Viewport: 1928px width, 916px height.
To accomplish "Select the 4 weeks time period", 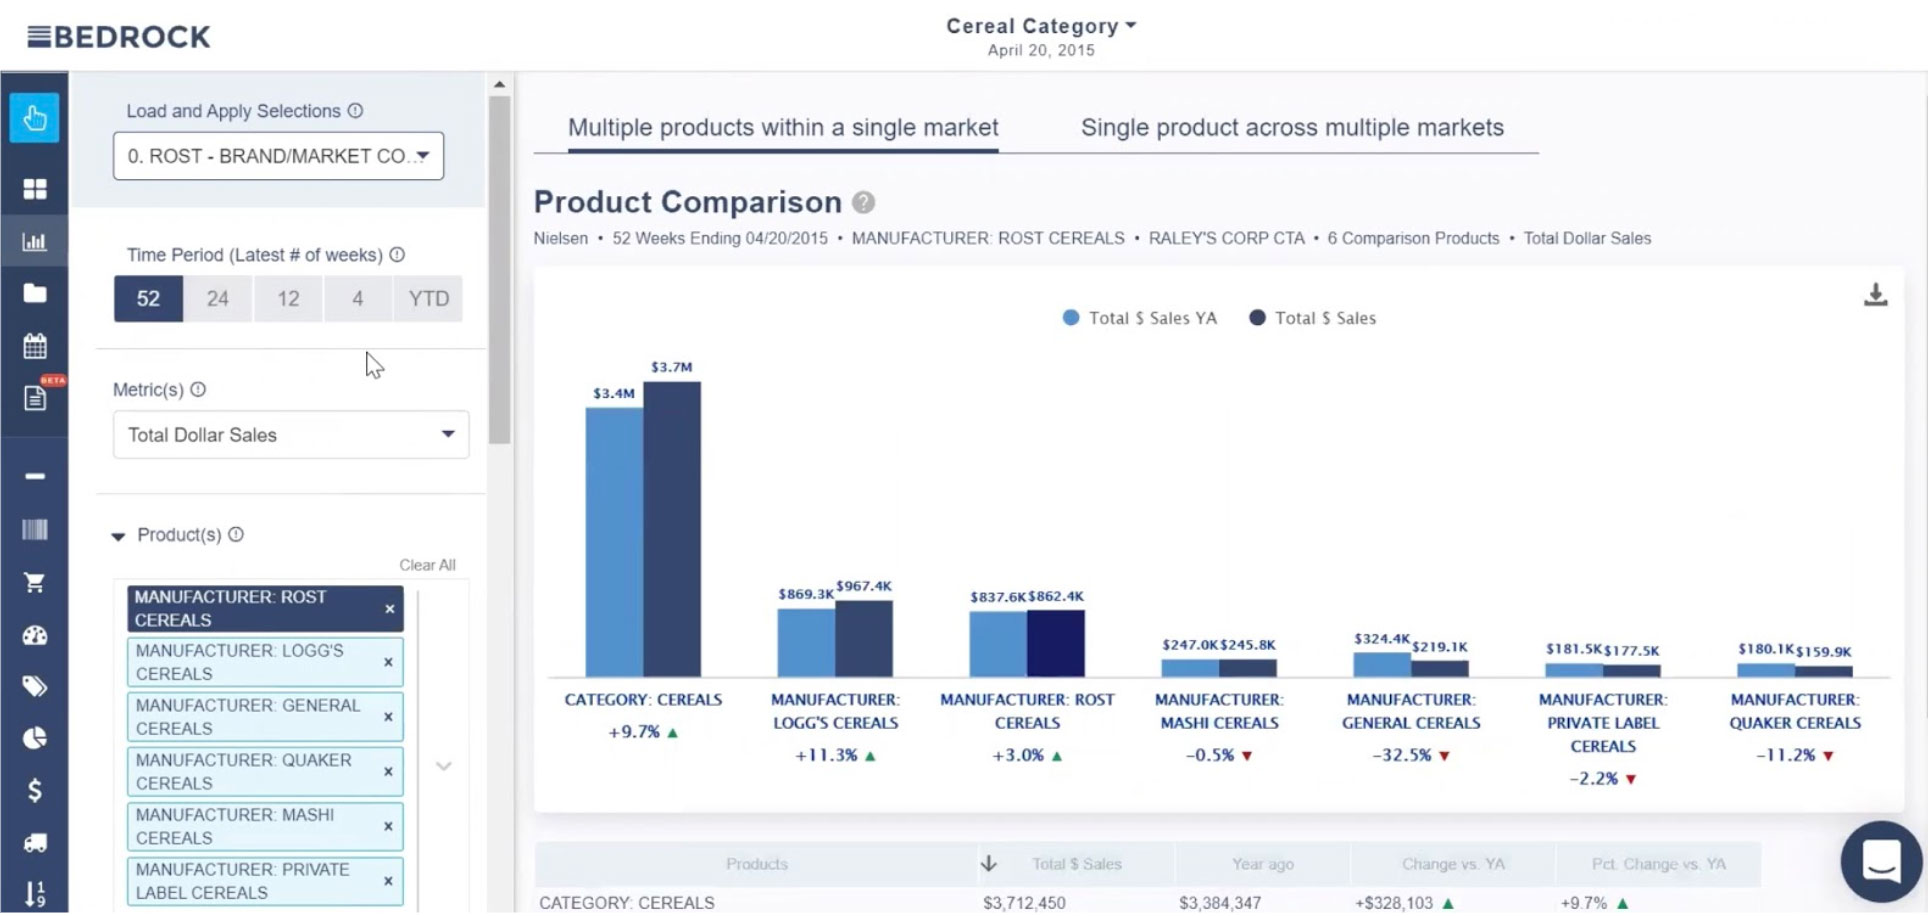I will click(357, 299).
